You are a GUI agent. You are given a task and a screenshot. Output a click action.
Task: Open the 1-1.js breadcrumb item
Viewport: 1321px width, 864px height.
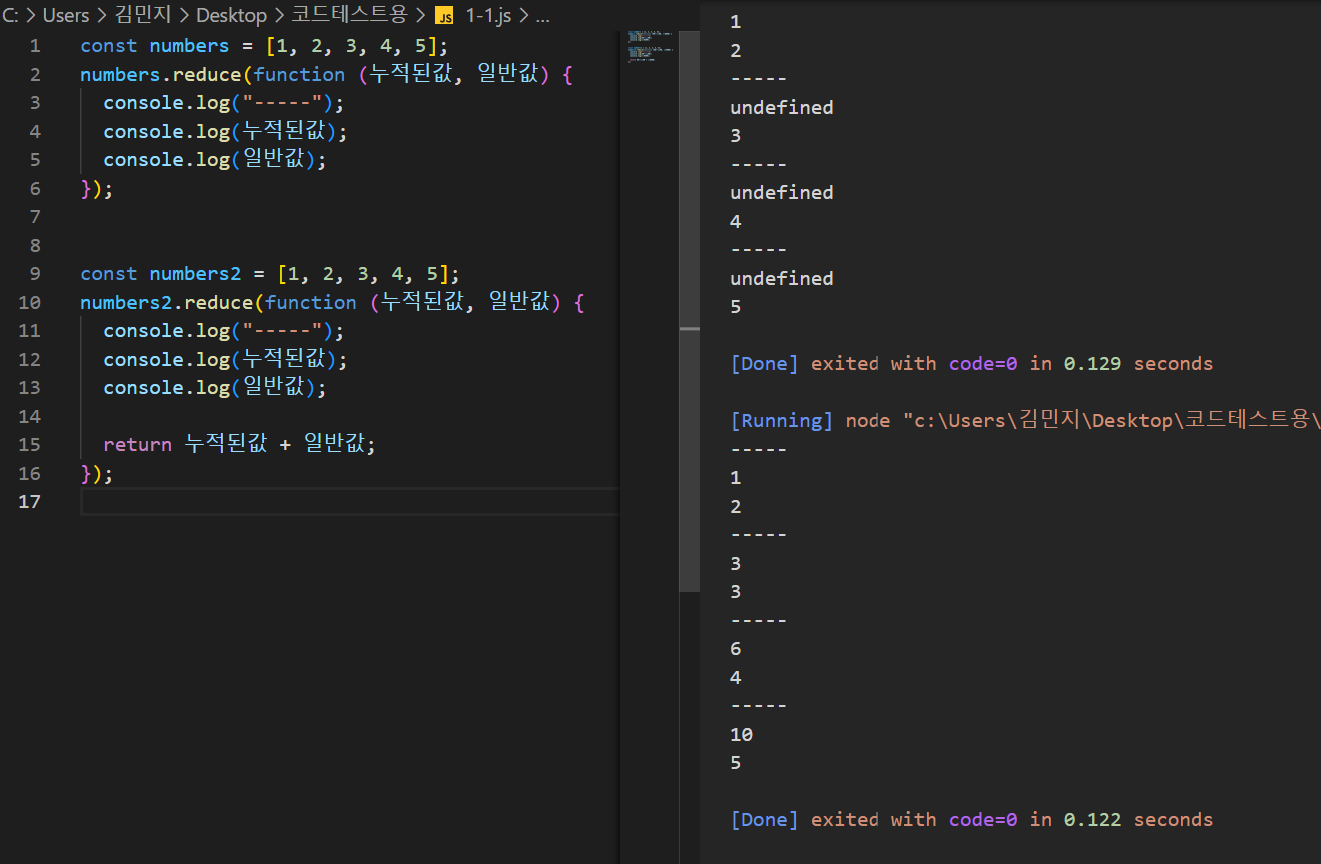(x=489, y=16)
